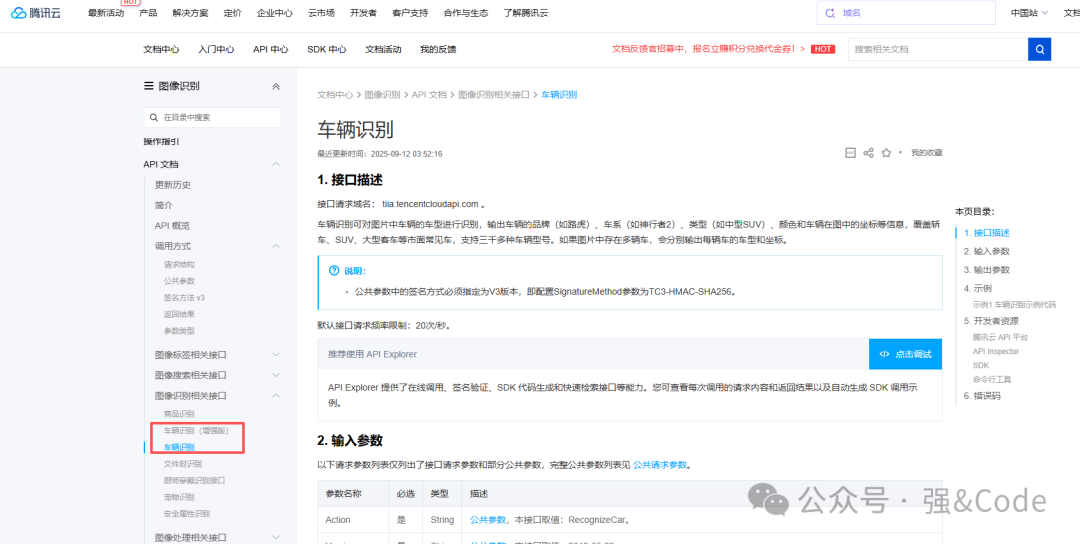Switch to the API 中心 tab
Viewport: 1080px width, 544px height.
click(271, 50)
